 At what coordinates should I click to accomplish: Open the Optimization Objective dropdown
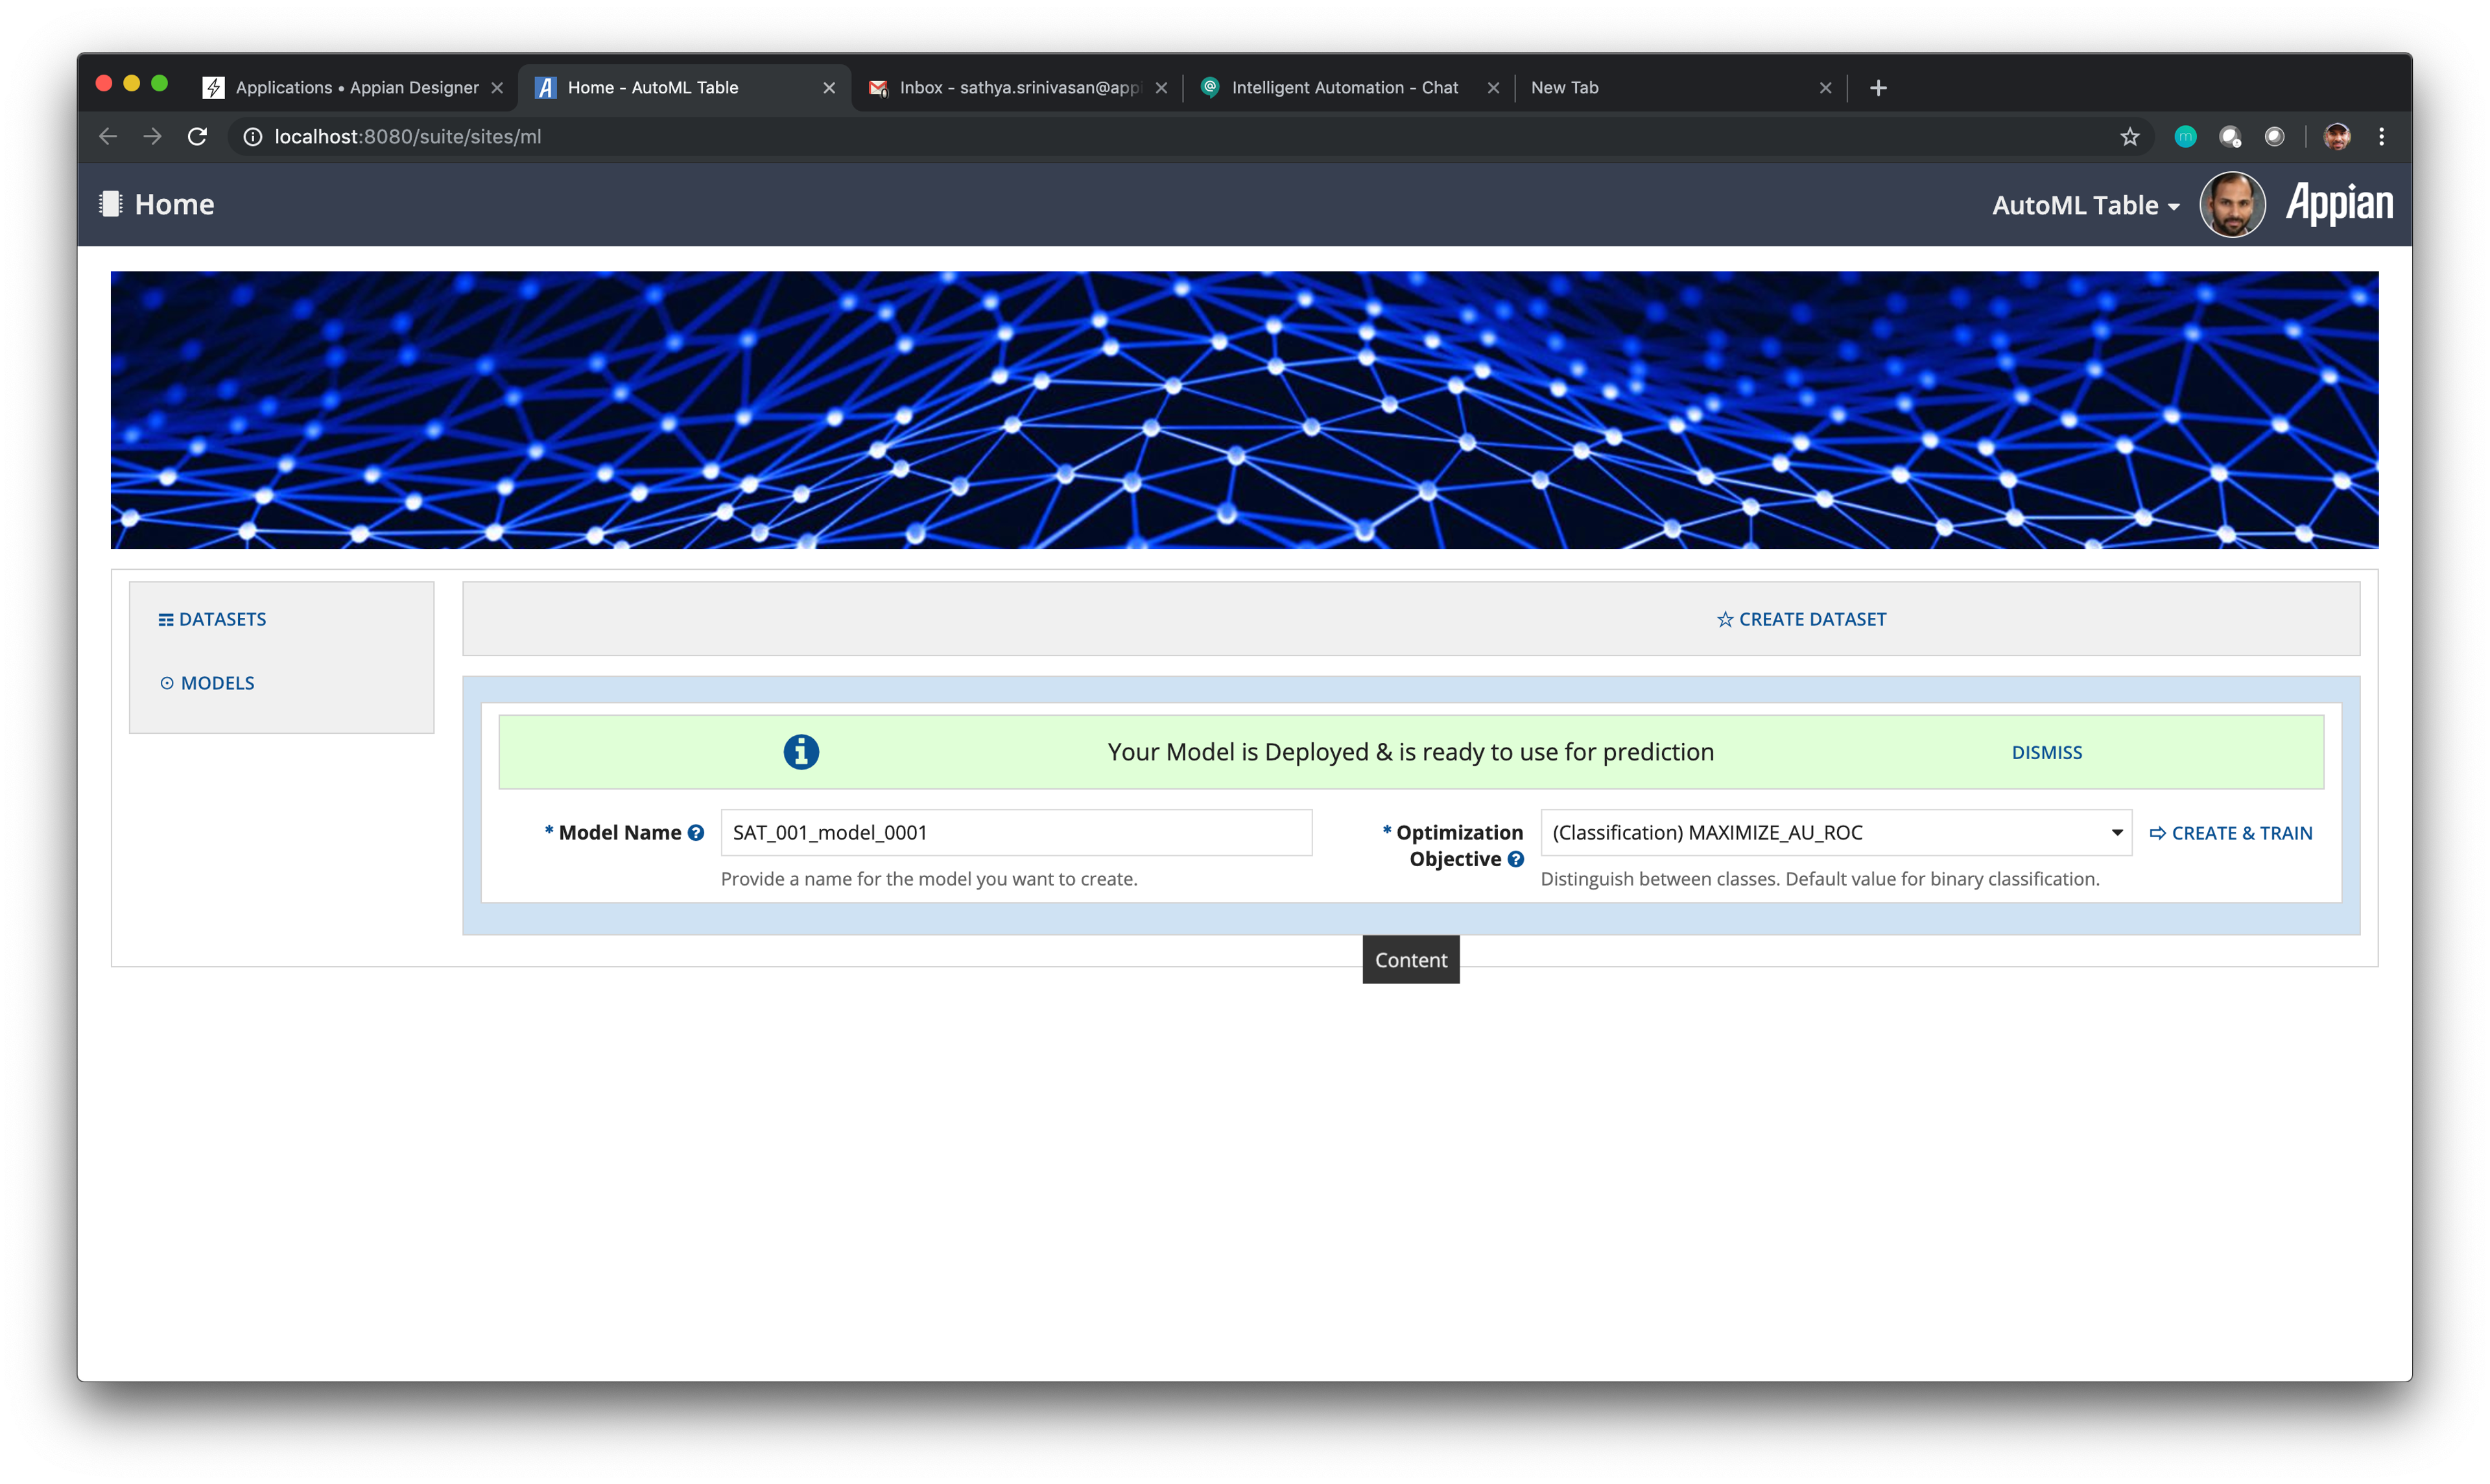pyautogui.click(x=1836, y=833)
